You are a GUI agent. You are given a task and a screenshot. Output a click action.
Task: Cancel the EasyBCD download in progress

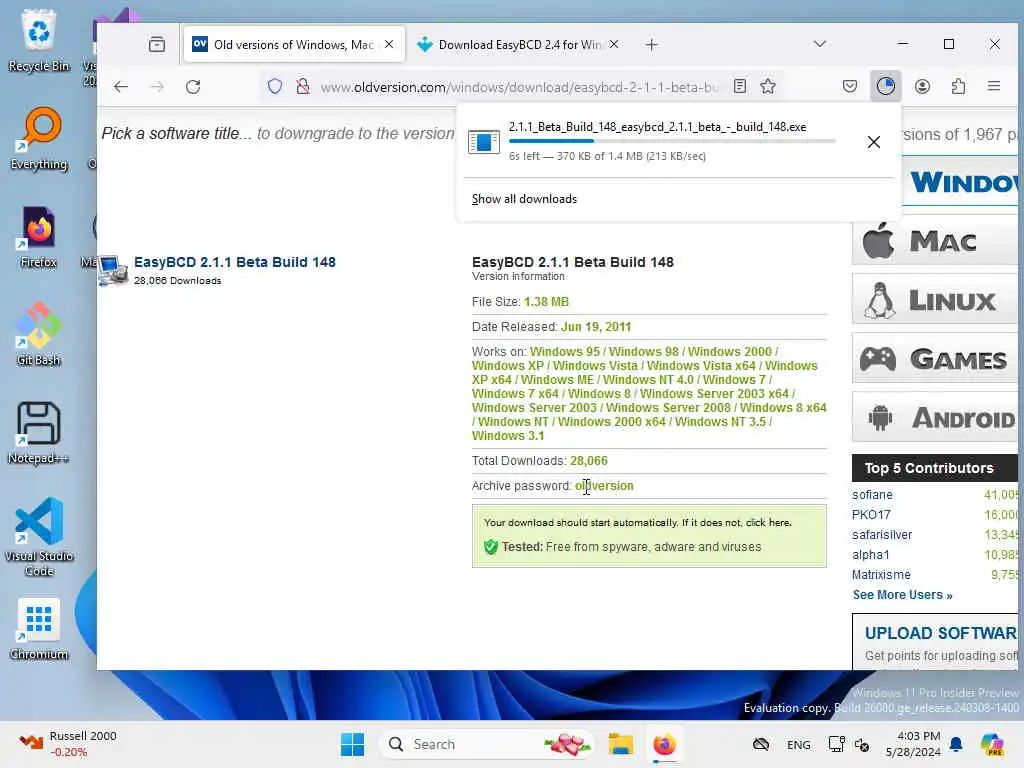click(x=874, y=142)
